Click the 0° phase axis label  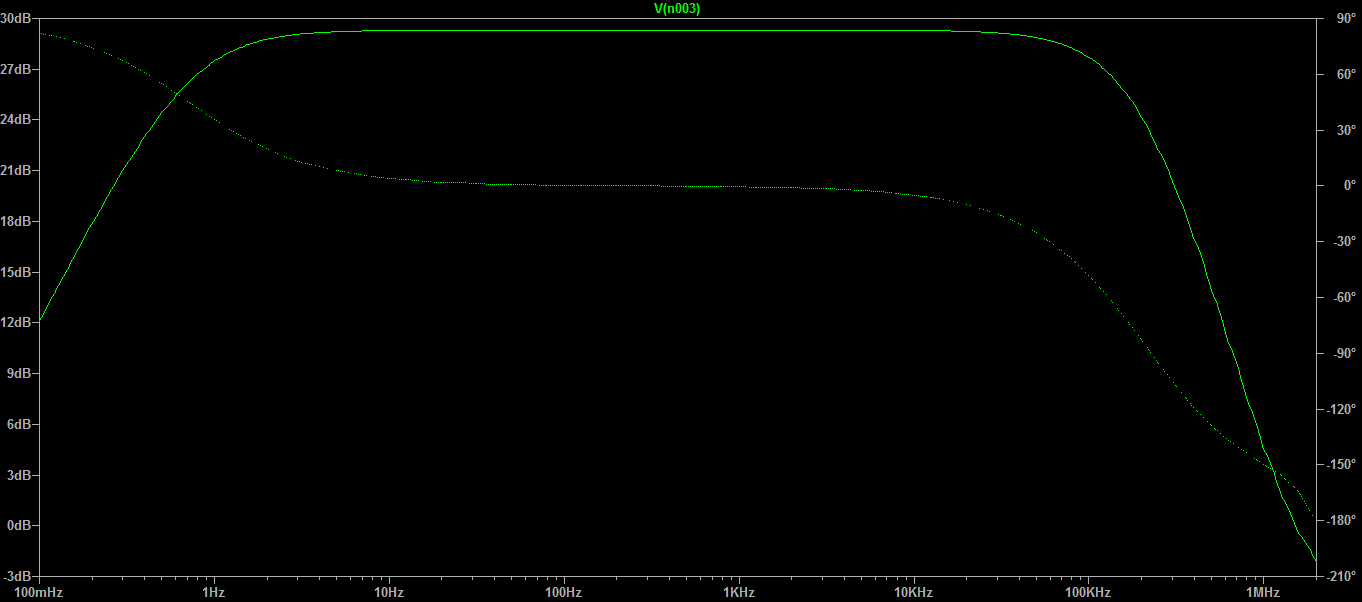(1348, 186)
